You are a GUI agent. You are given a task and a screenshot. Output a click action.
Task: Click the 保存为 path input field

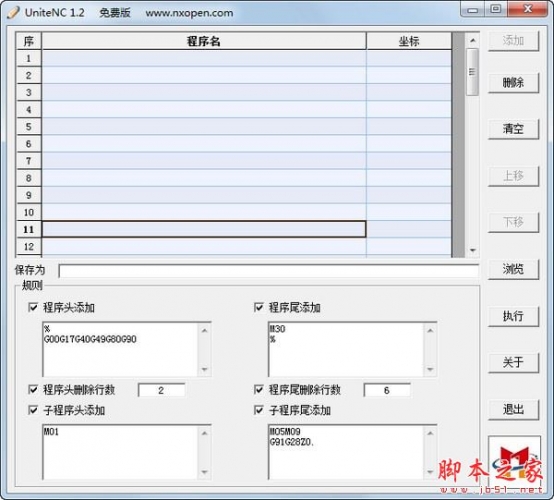pyautogui.click(x=269, y=271)
